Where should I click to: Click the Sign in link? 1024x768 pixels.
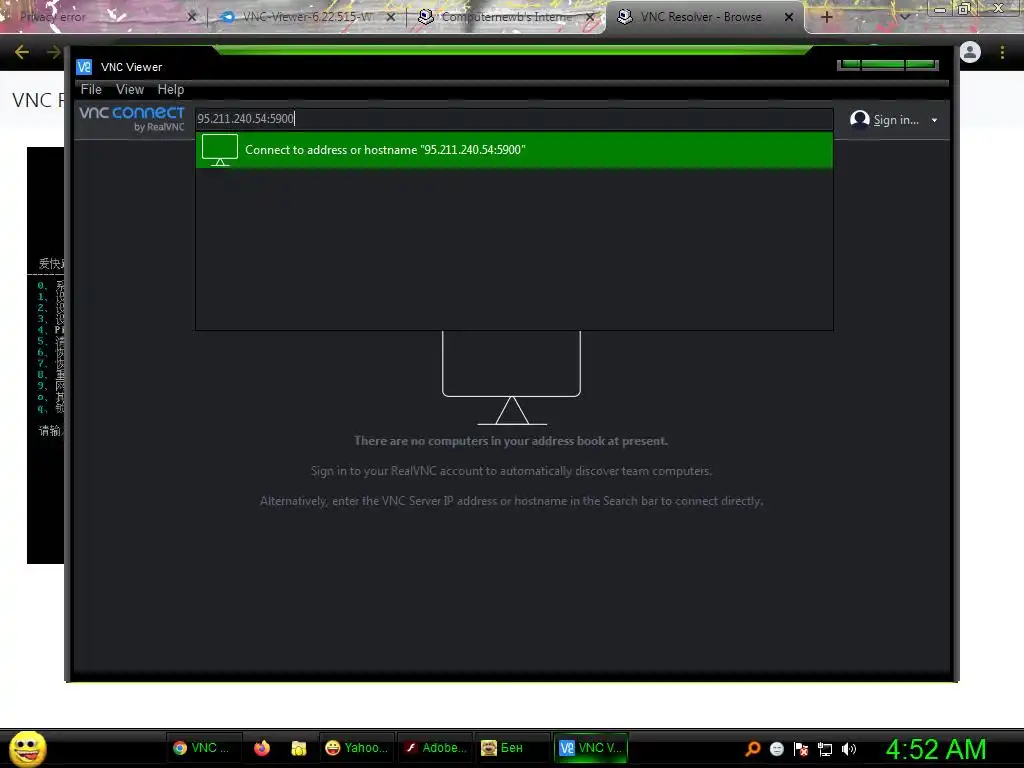point(896,120)
